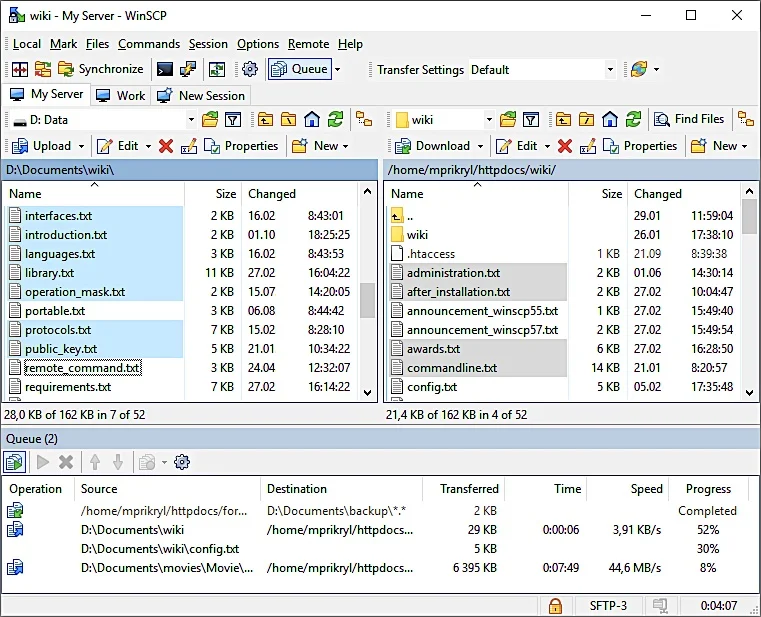Switch to the Work session tab
761x617 pixels.
pos(121,96)
